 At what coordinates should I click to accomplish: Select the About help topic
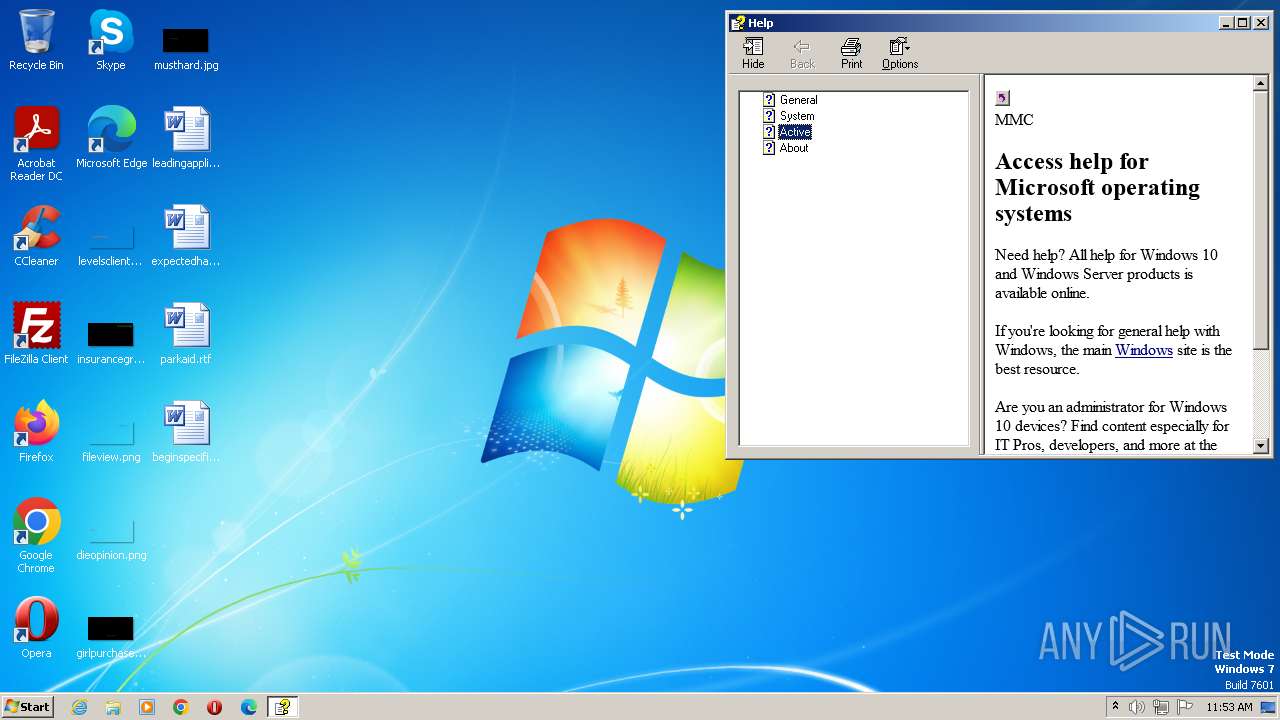794,148
